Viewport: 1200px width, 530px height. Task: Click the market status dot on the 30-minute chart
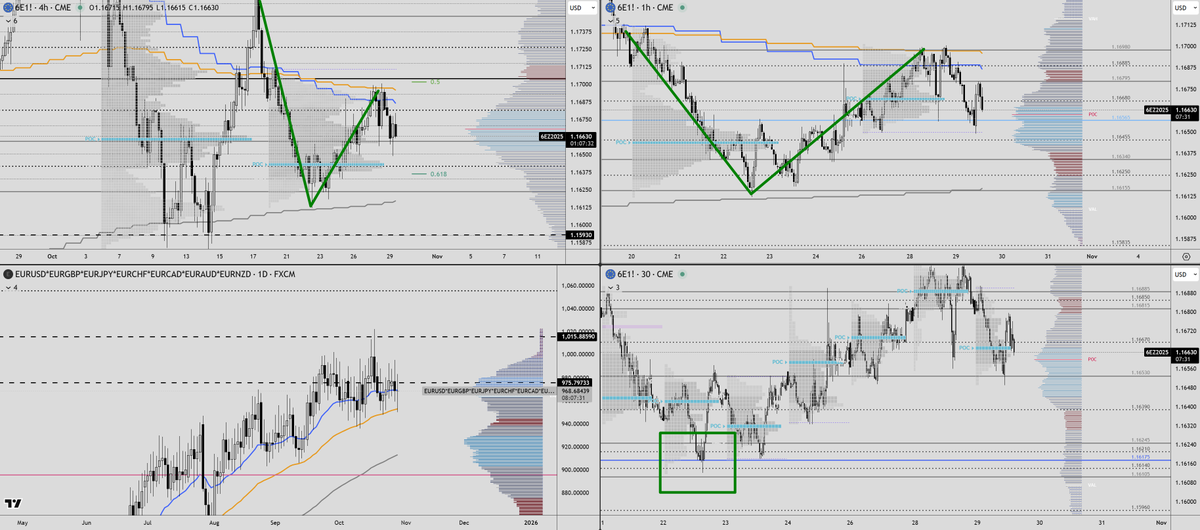[x=680, y=274]
